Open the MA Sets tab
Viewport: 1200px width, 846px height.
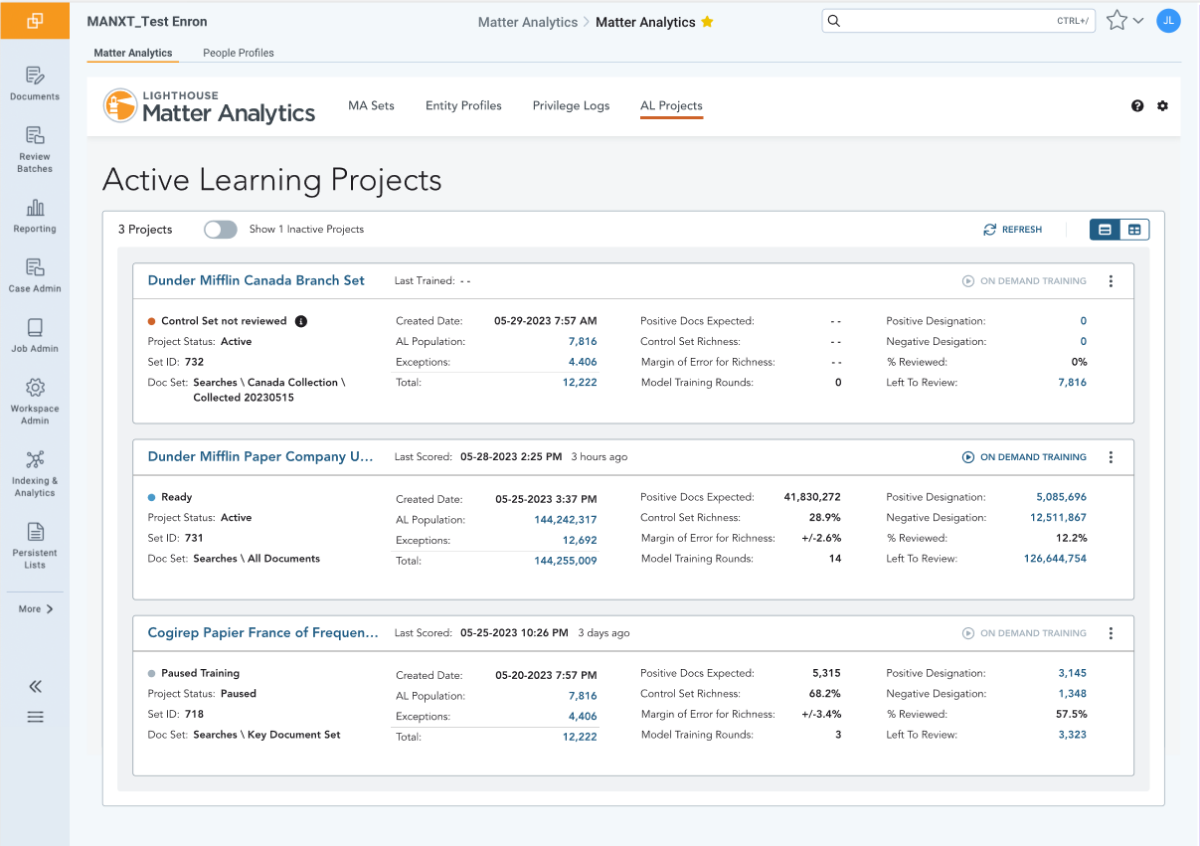(x=371, y=105)
